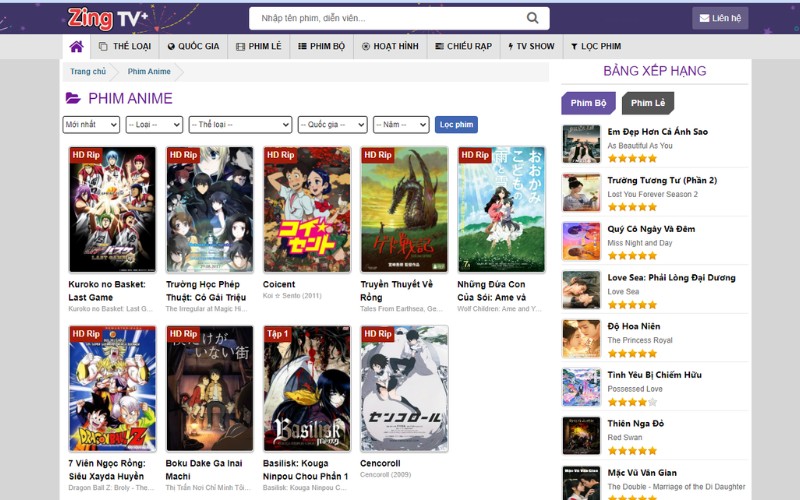Open Tình Yêu Bị Chiếm Hữu thumbnail
This screenshot has width=800, height=500.
point(582,388)
